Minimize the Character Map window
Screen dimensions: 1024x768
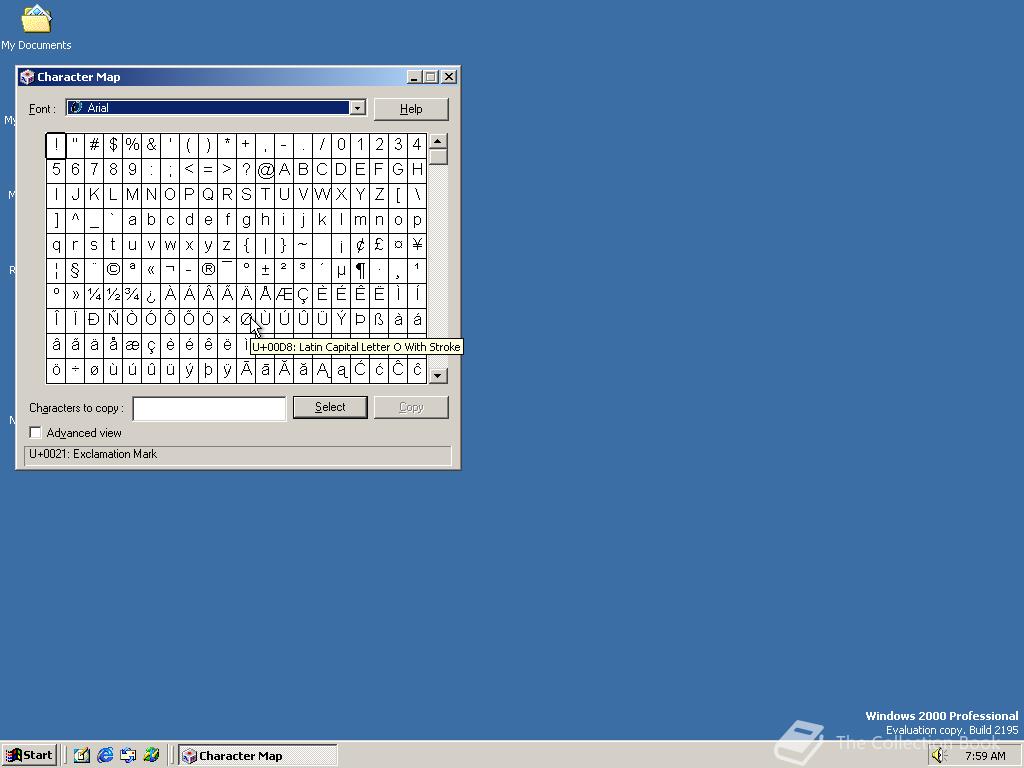click(414, 77)
